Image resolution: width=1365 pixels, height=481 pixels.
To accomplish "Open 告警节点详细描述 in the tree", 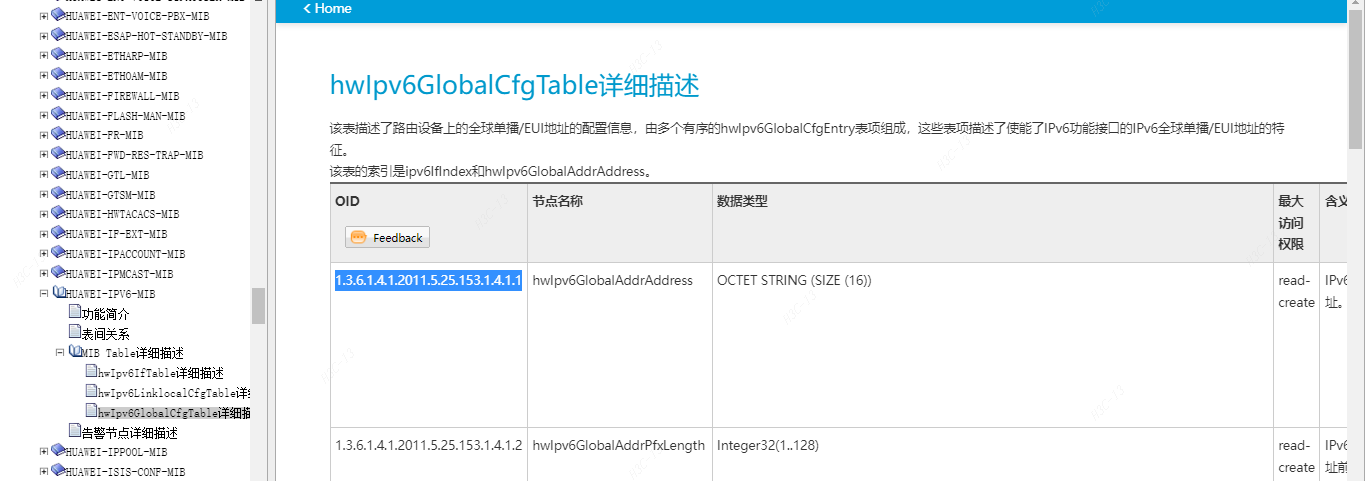I will [x=129, y=433].
